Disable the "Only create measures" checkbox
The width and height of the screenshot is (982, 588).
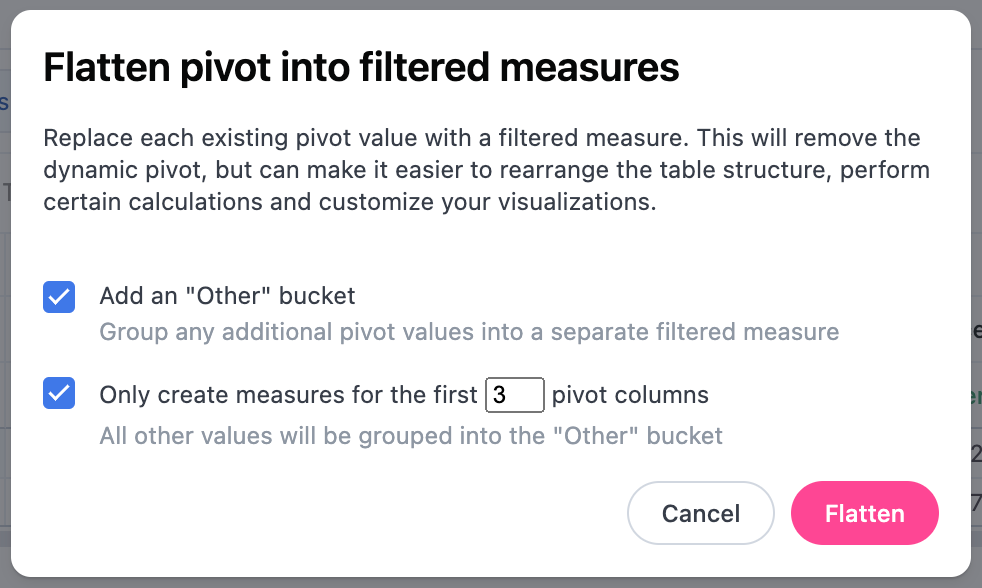click(x=59, y=393)
